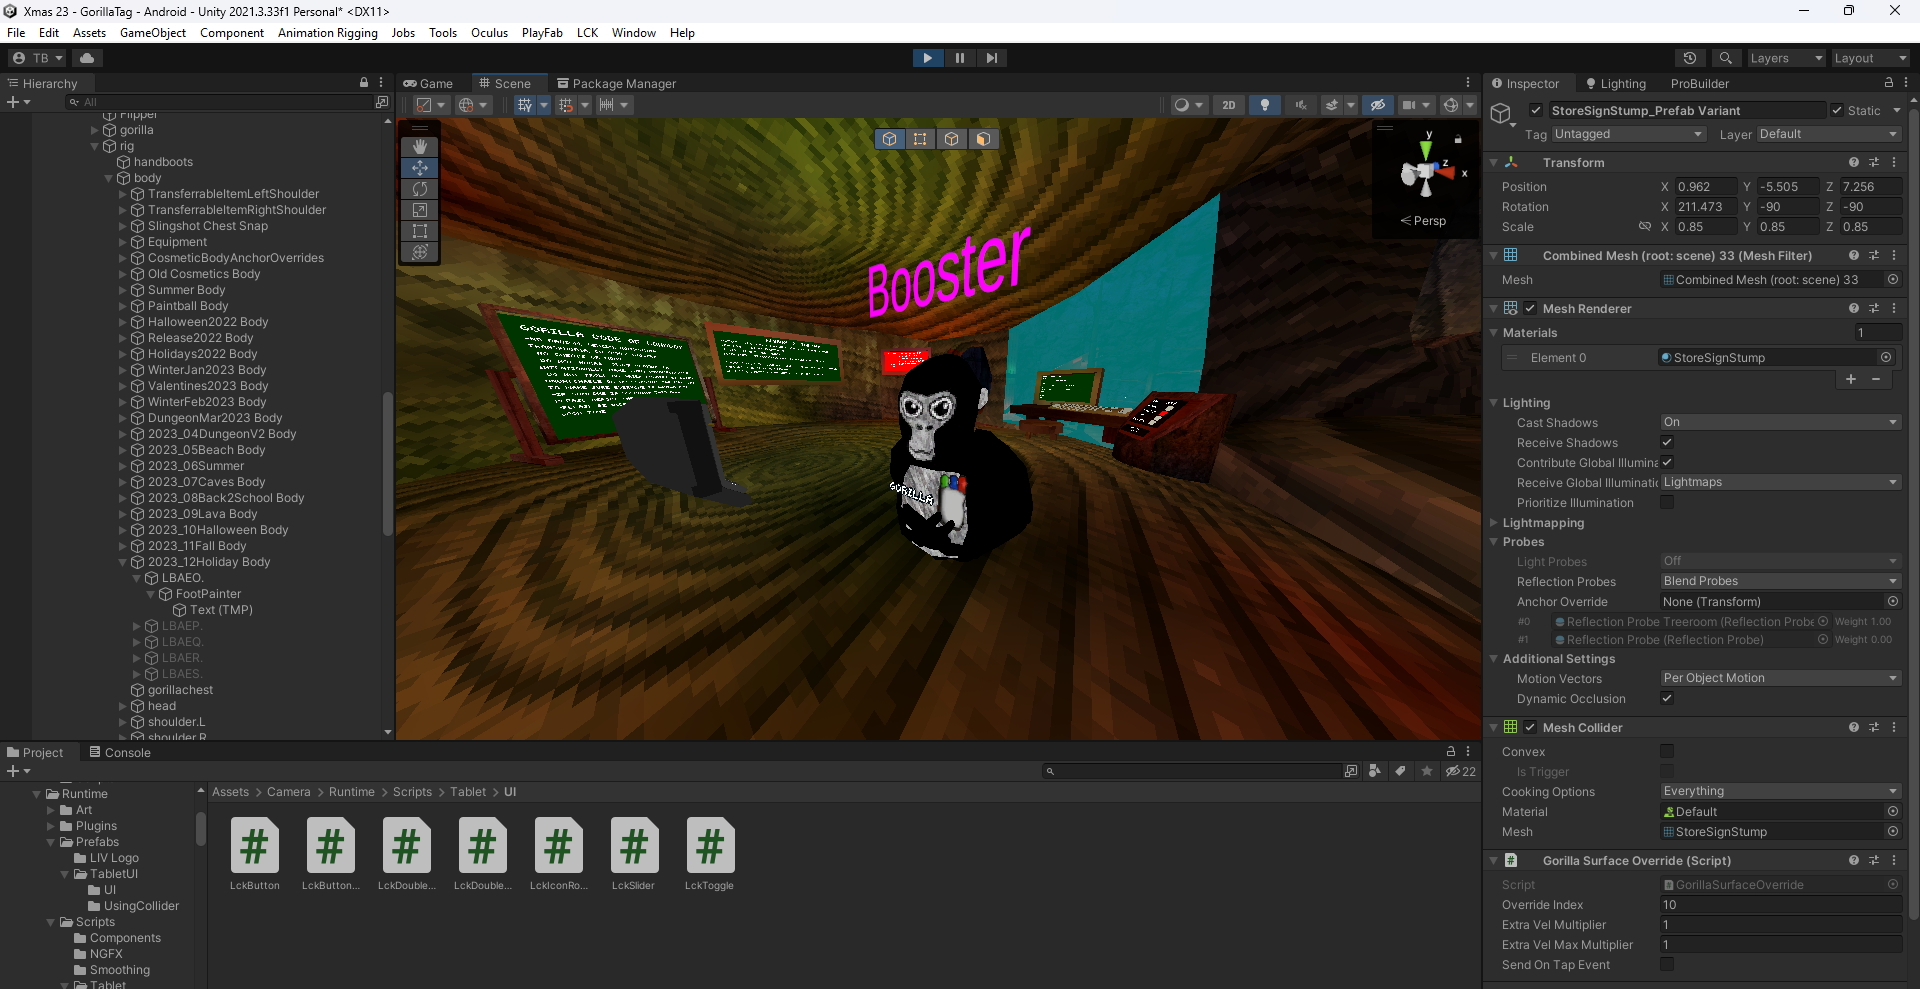The image size is (1920, 989).
Task: Click the Inspector panel lock icon
Action: click(1889, 82)
